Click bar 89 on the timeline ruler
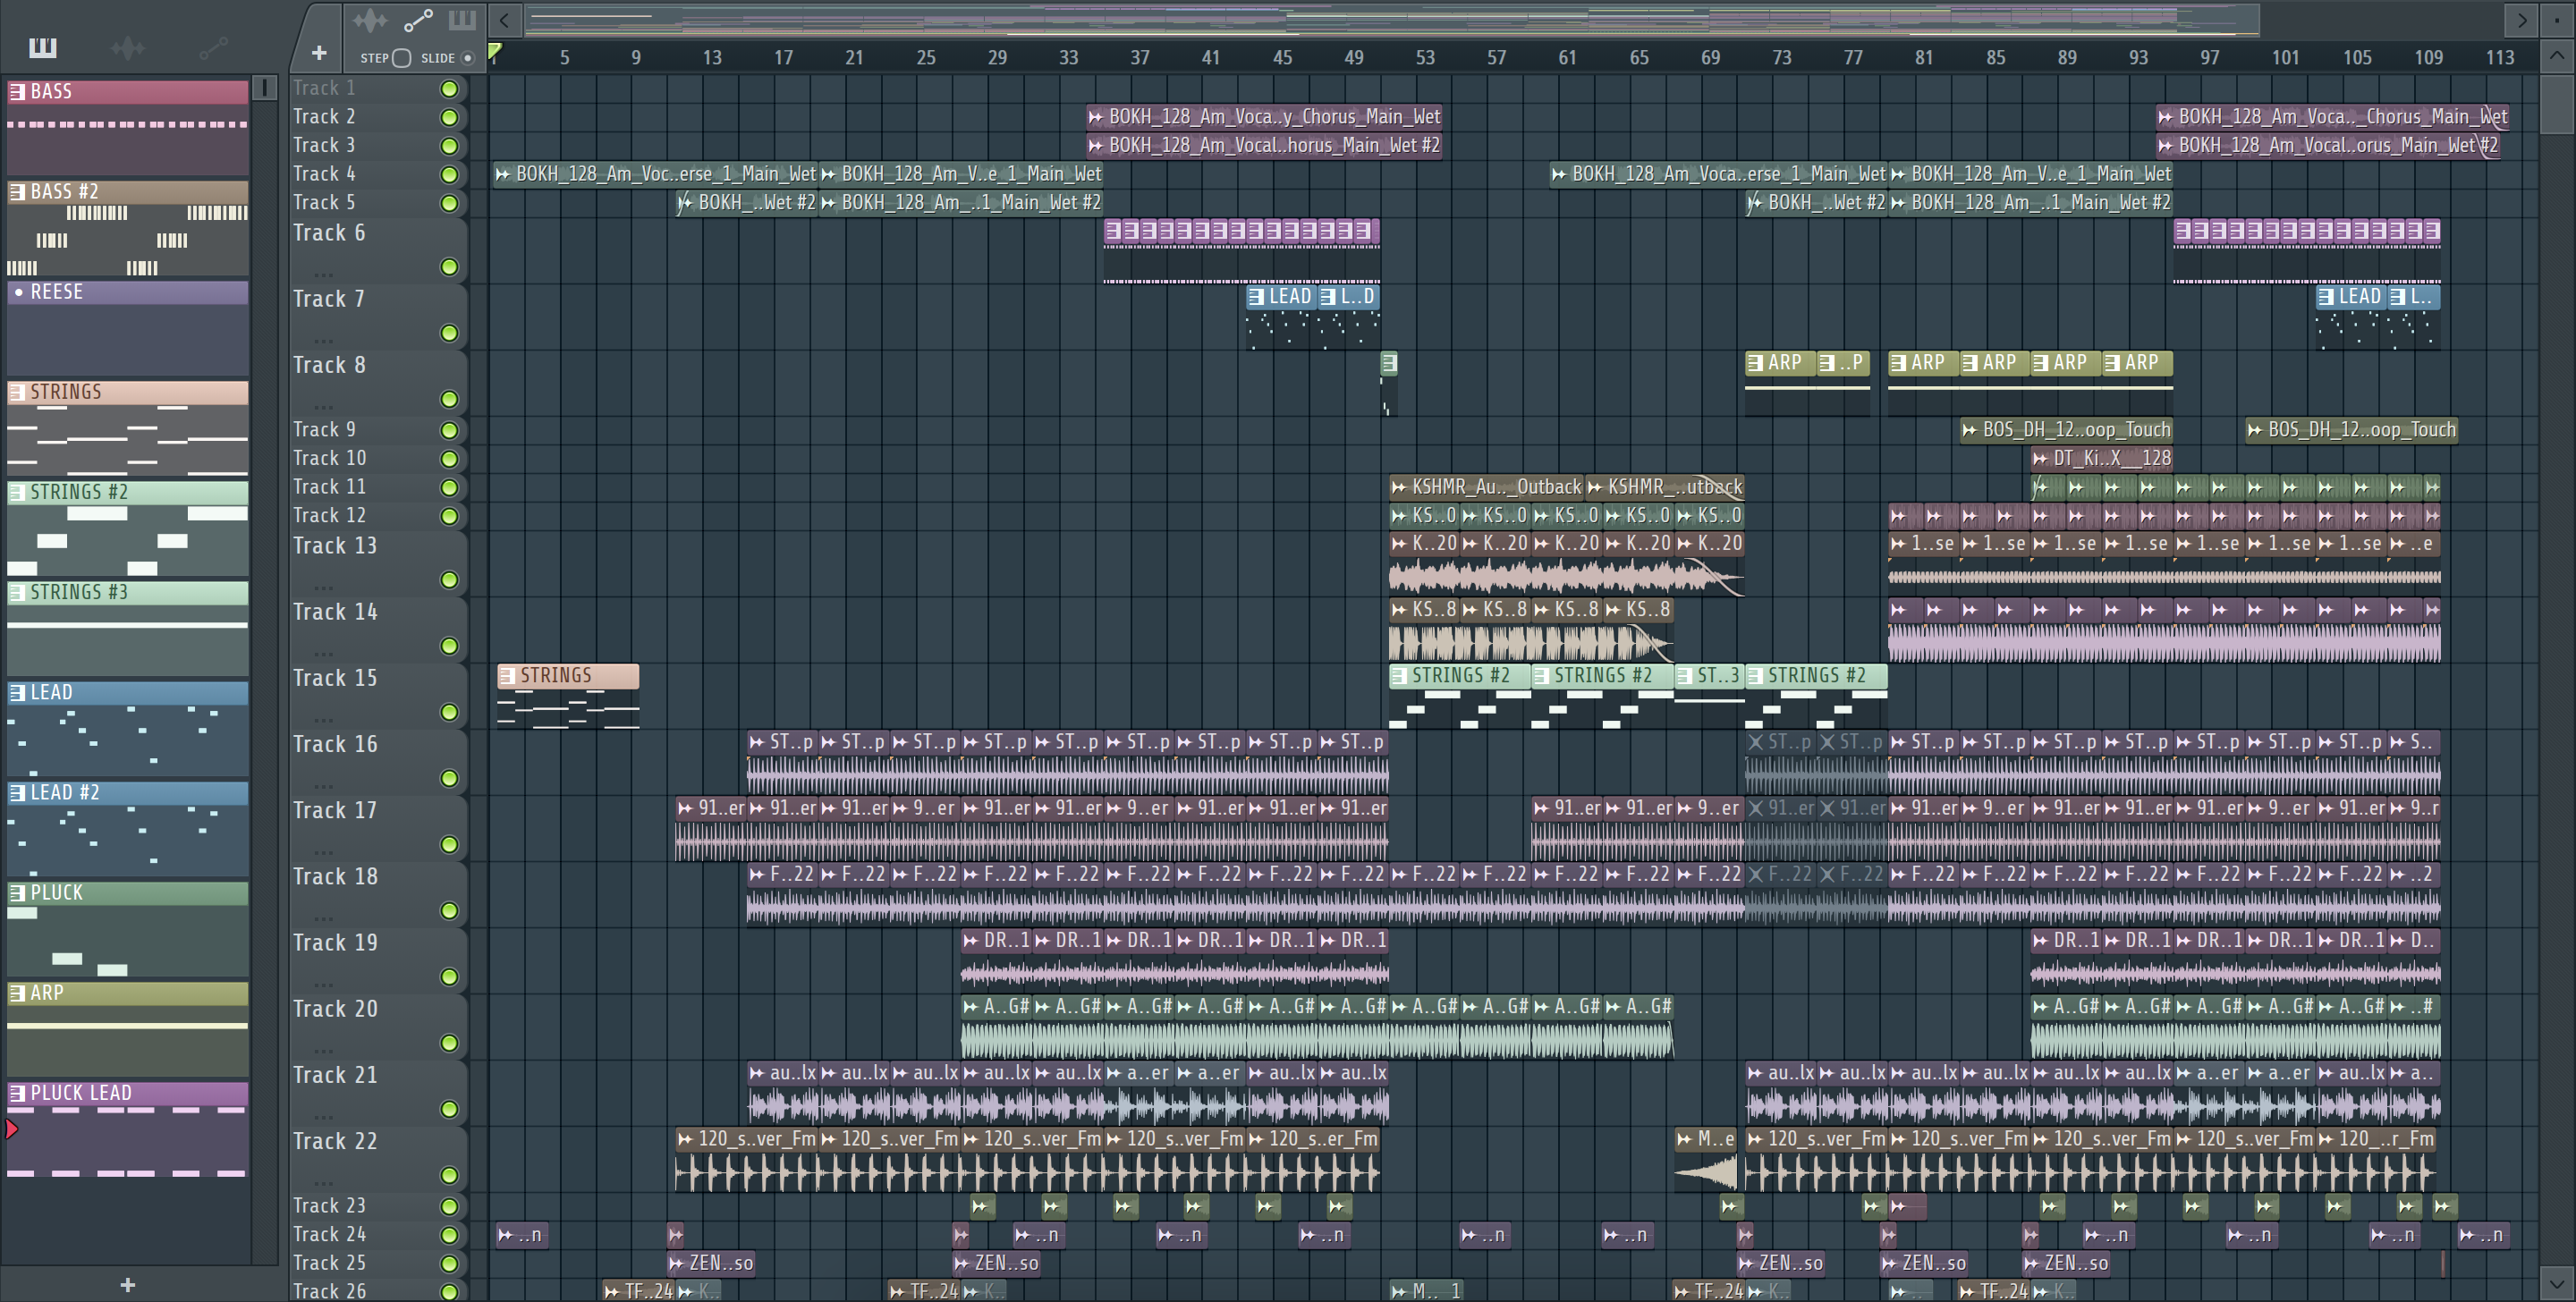 tap(2067, 57)
